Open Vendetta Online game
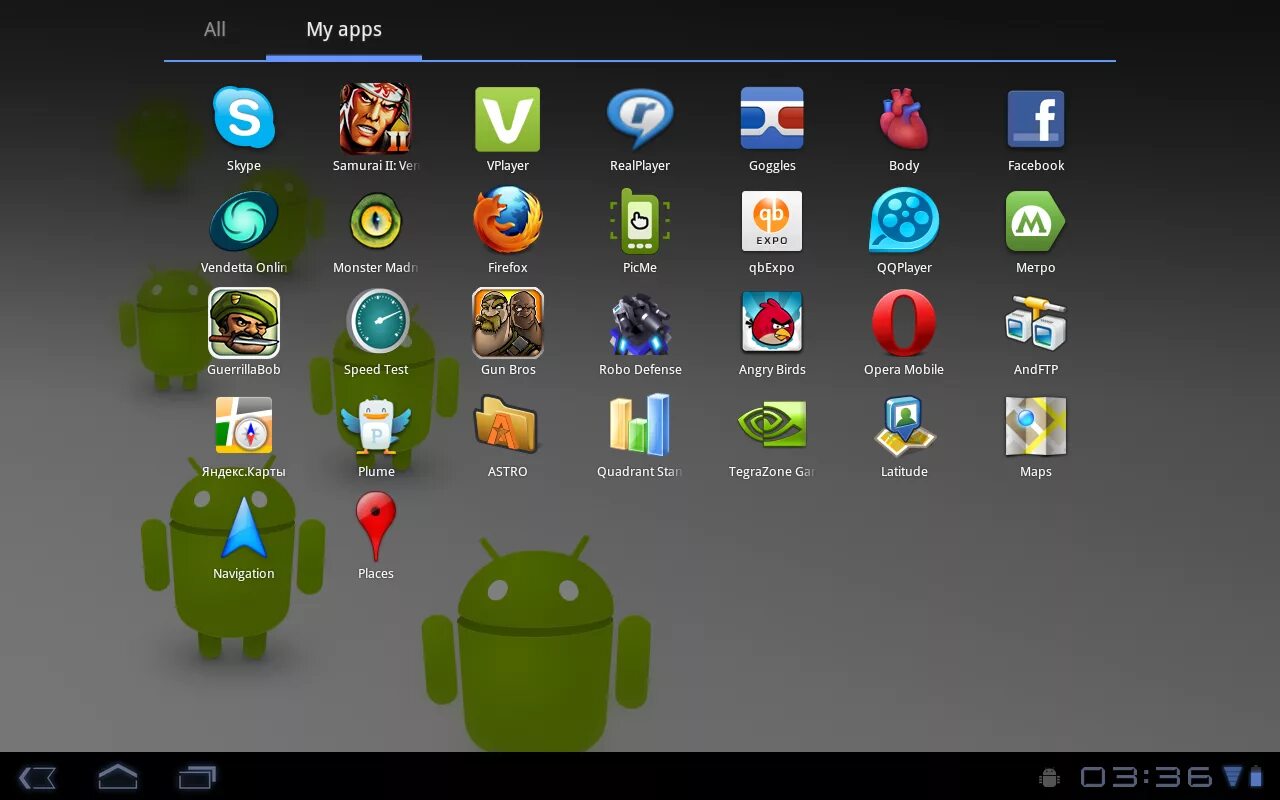This screenshot has width=1280, height=800. [244, 221]
